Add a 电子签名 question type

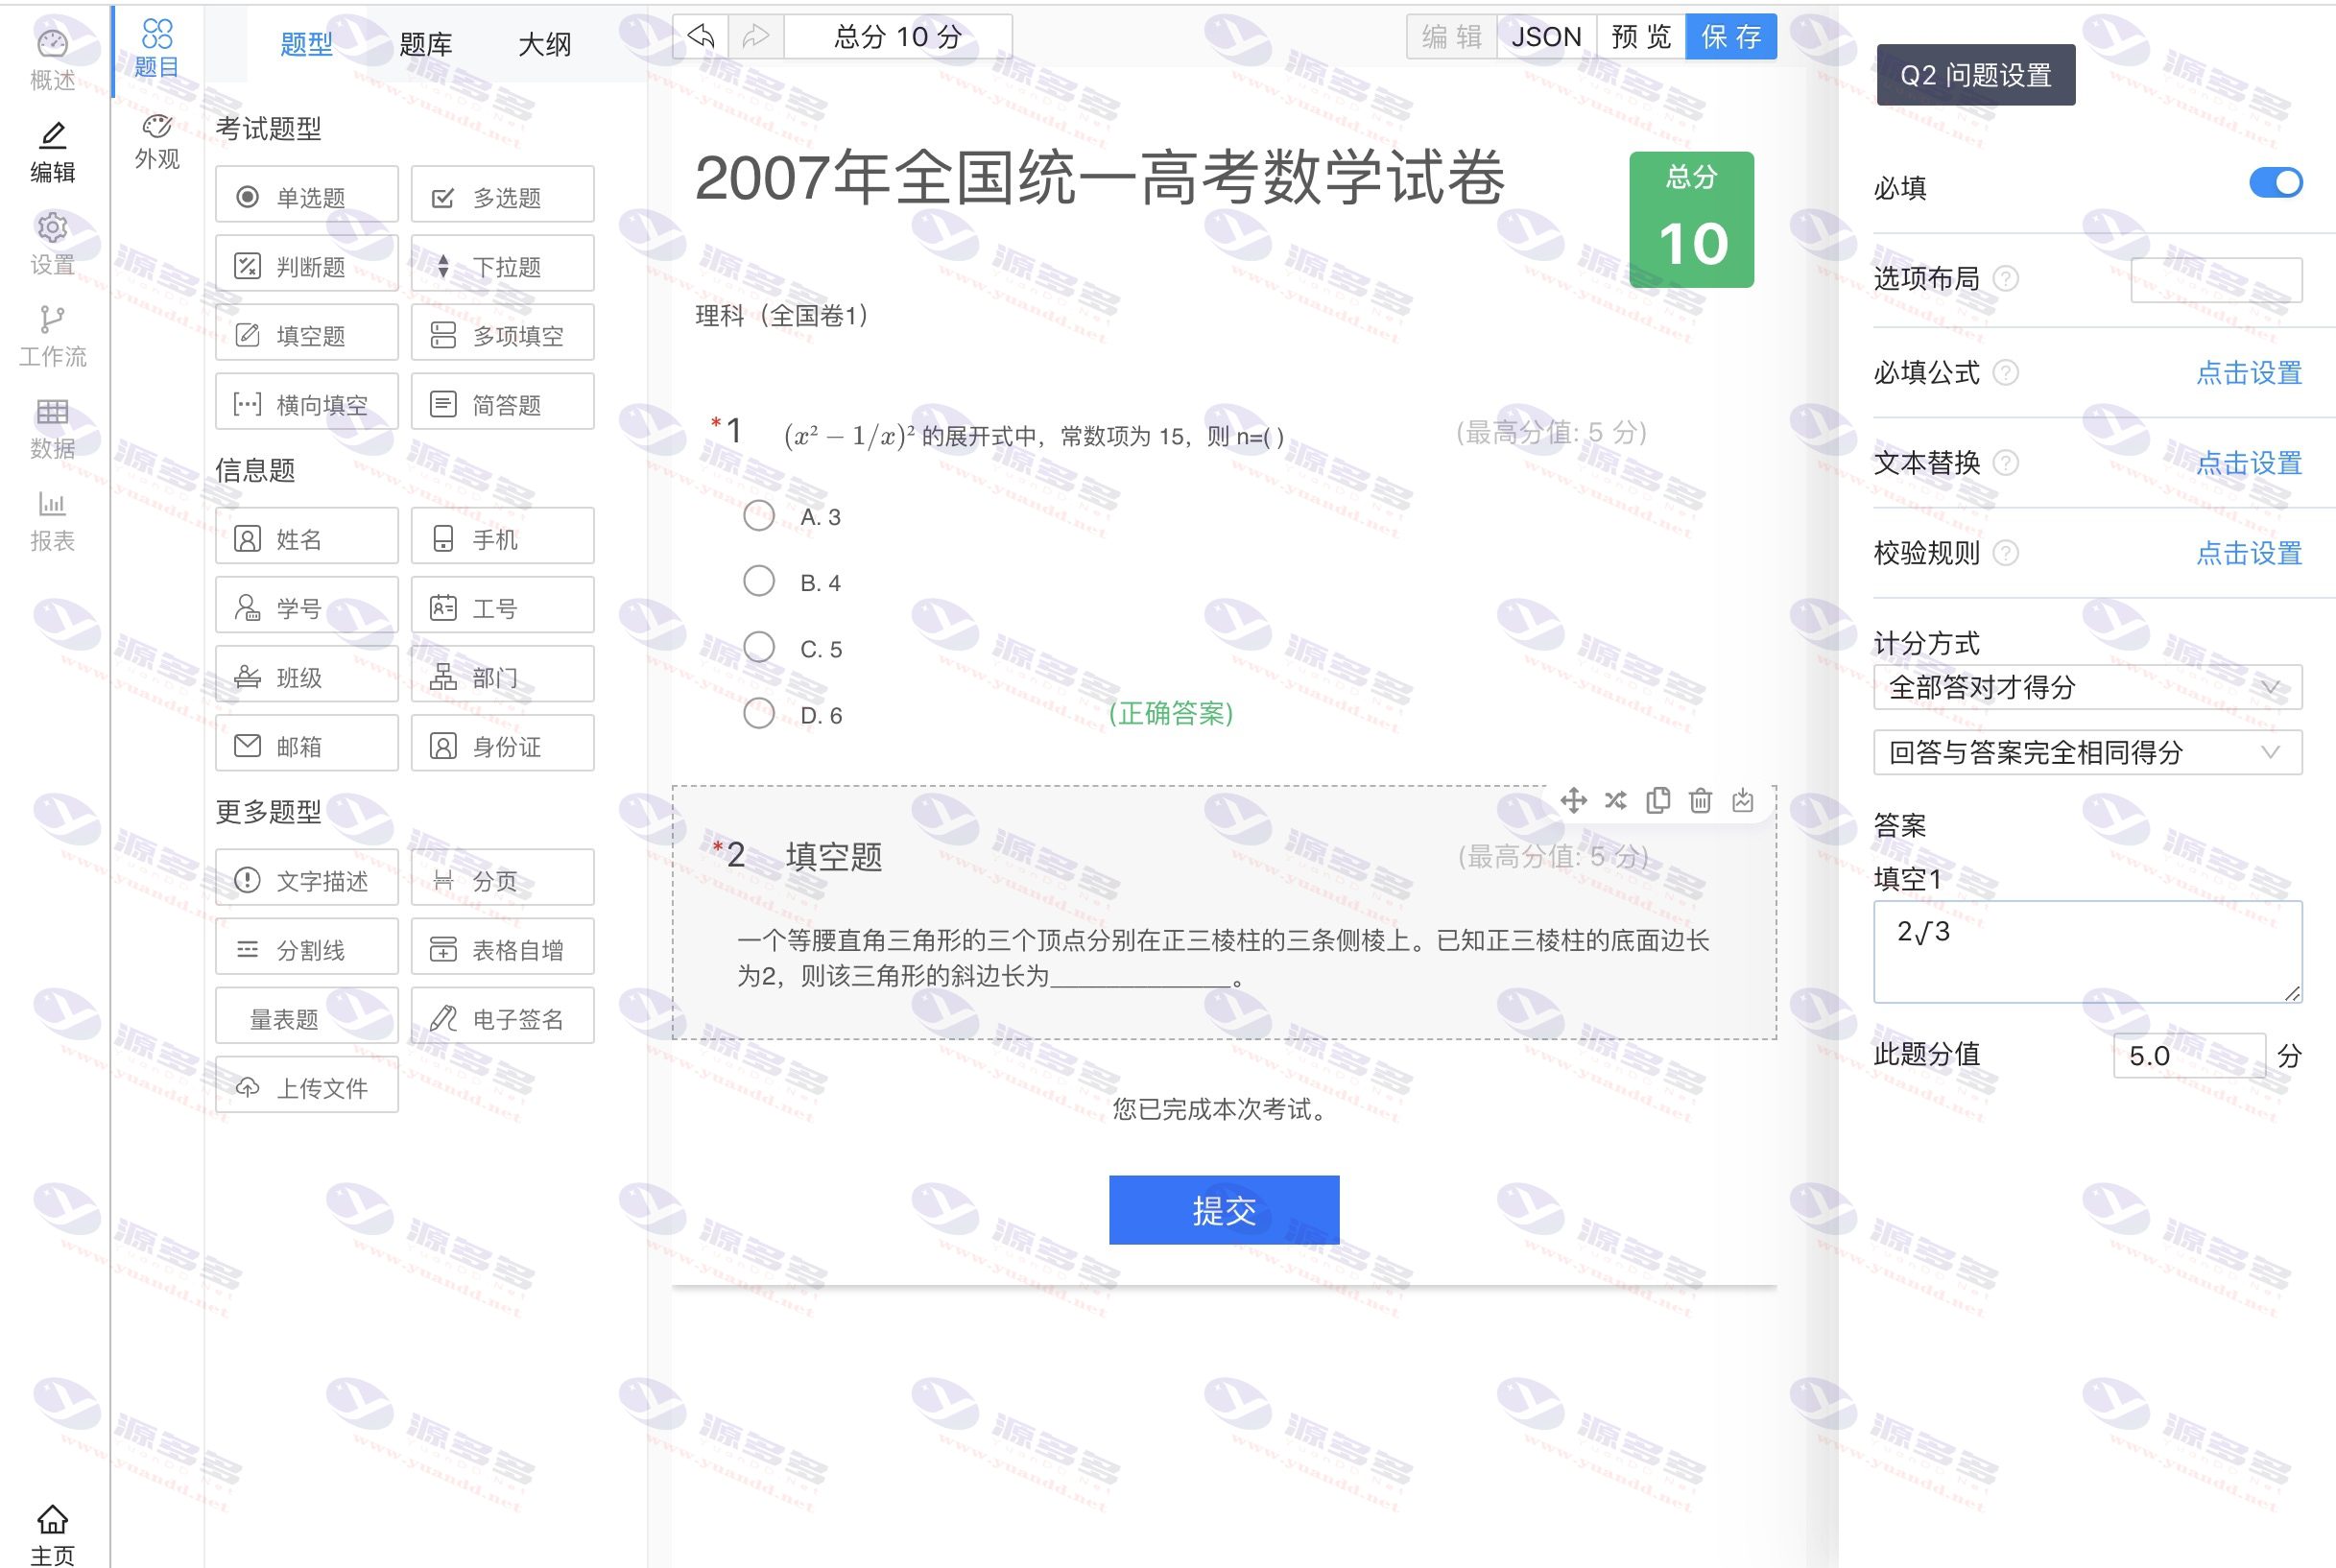(x=503, y=1017)
